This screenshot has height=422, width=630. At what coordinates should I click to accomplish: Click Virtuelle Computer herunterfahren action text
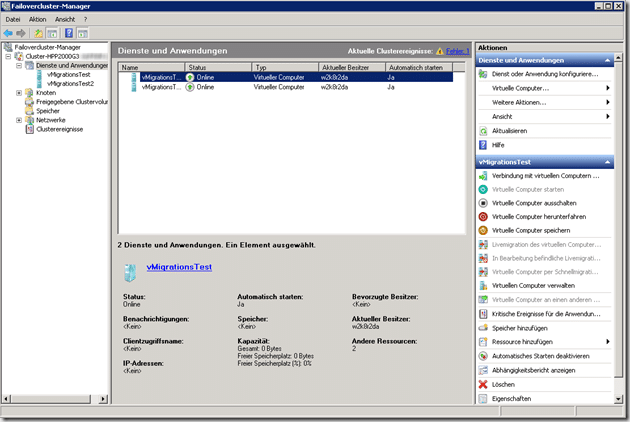(x=539, y=217)
